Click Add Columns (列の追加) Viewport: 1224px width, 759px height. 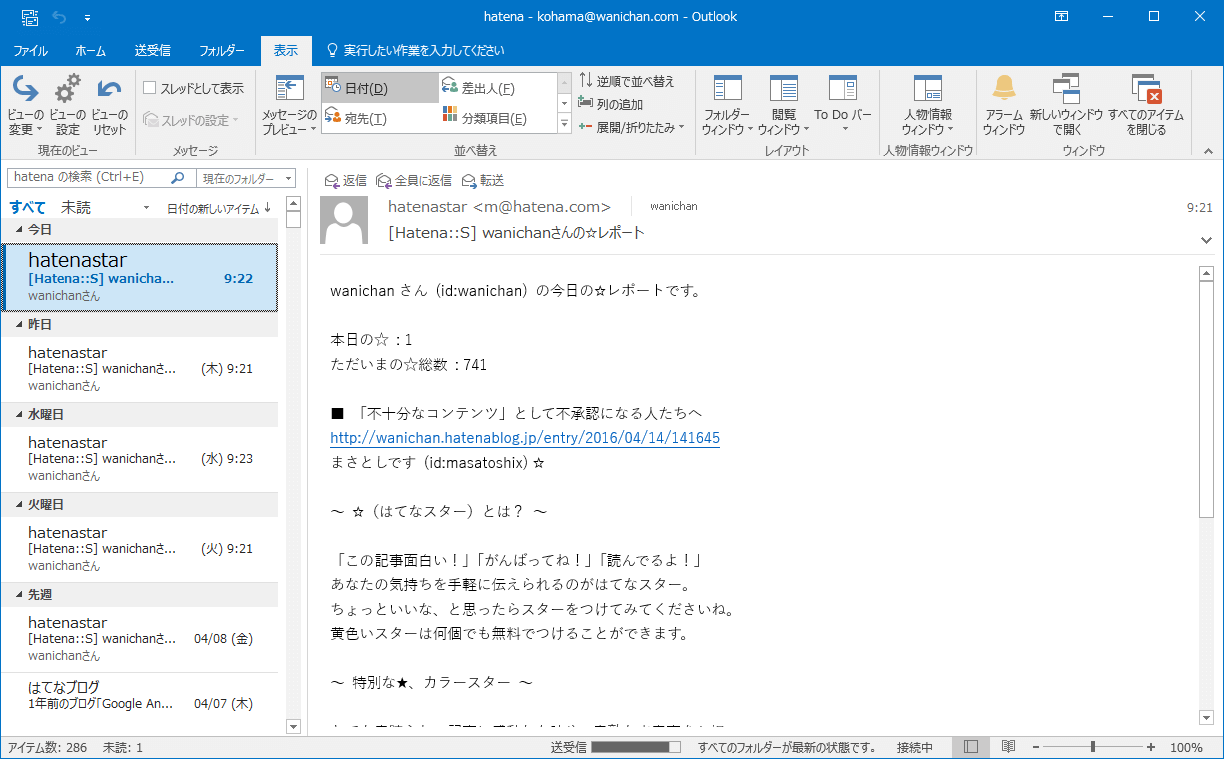[x=612, y=104]
